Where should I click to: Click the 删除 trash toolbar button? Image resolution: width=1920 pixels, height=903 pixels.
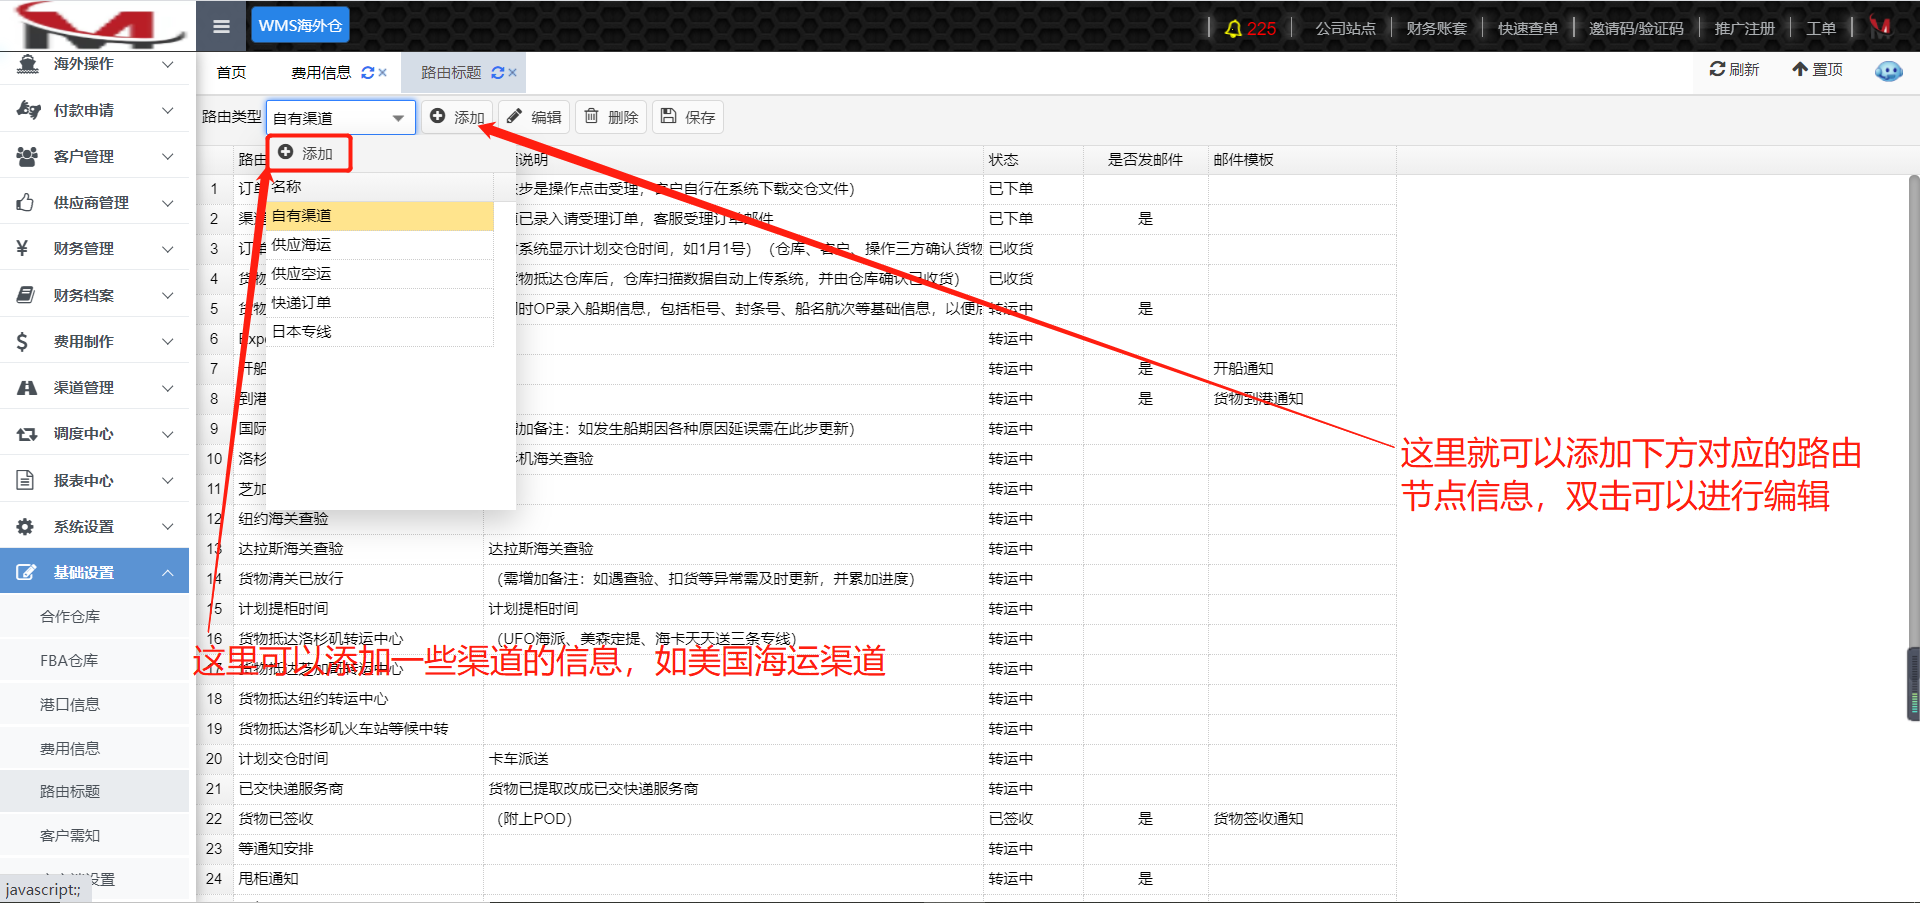[x=610, y=117]
